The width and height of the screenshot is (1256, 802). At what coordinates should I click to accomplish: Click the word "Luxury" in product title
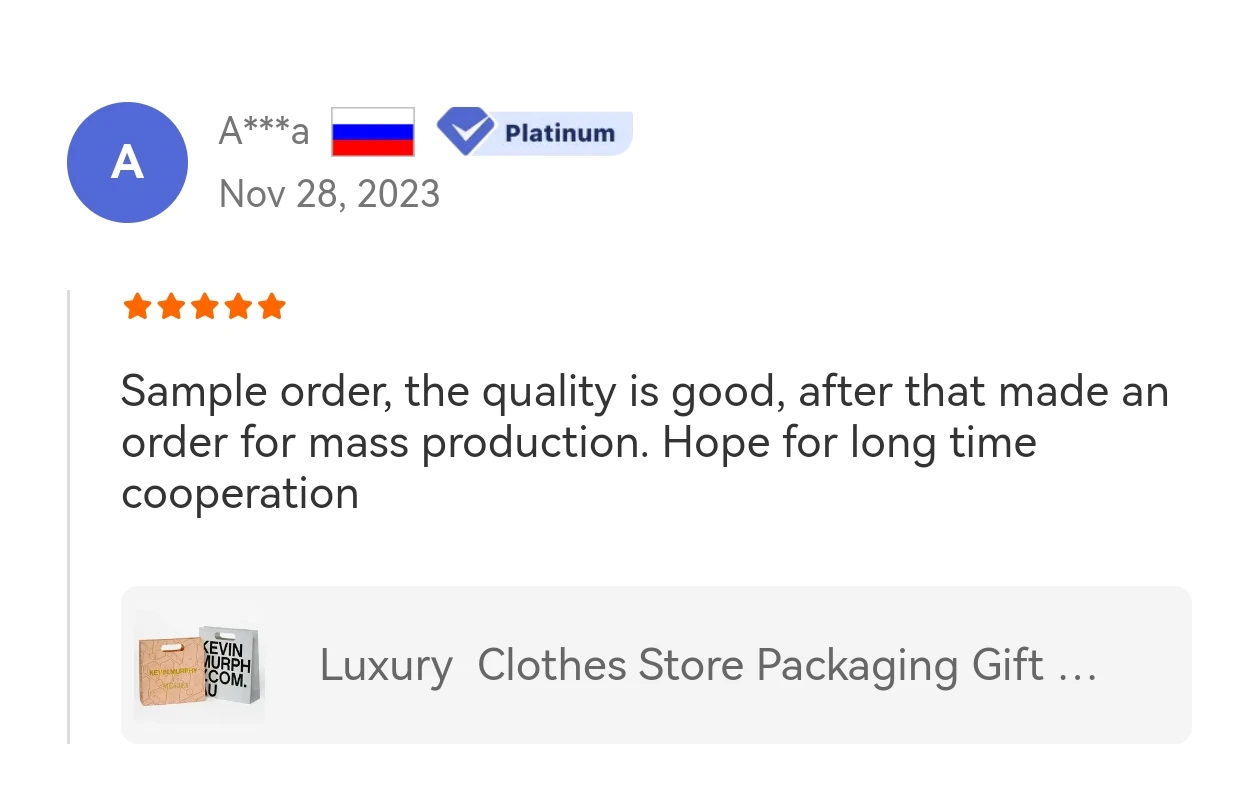click(386, 665)
